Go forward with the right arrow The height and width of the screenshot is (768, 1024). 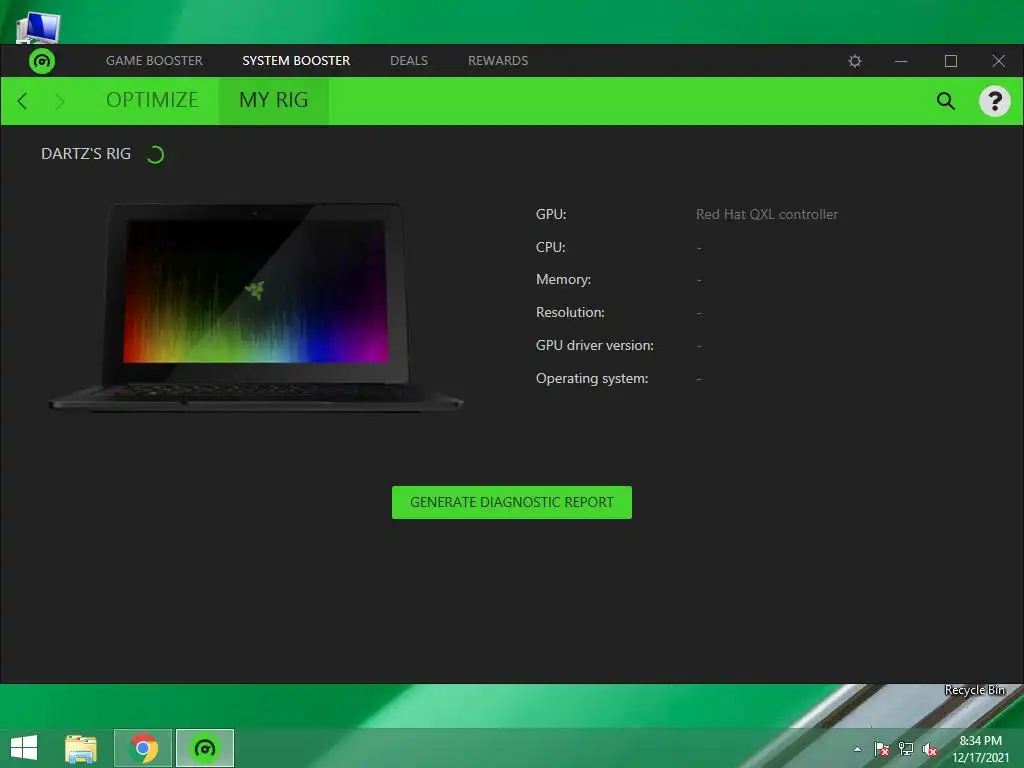pos(59,101)
